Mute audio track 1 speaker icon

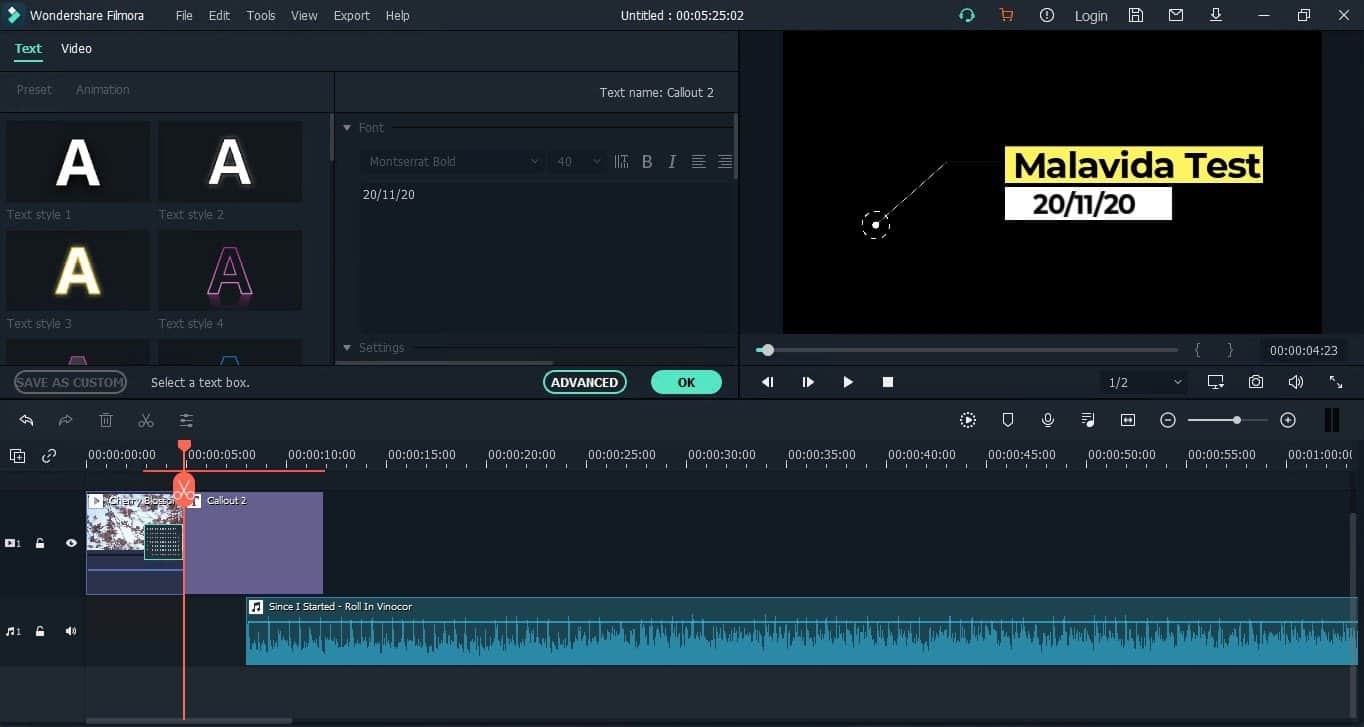71,631
